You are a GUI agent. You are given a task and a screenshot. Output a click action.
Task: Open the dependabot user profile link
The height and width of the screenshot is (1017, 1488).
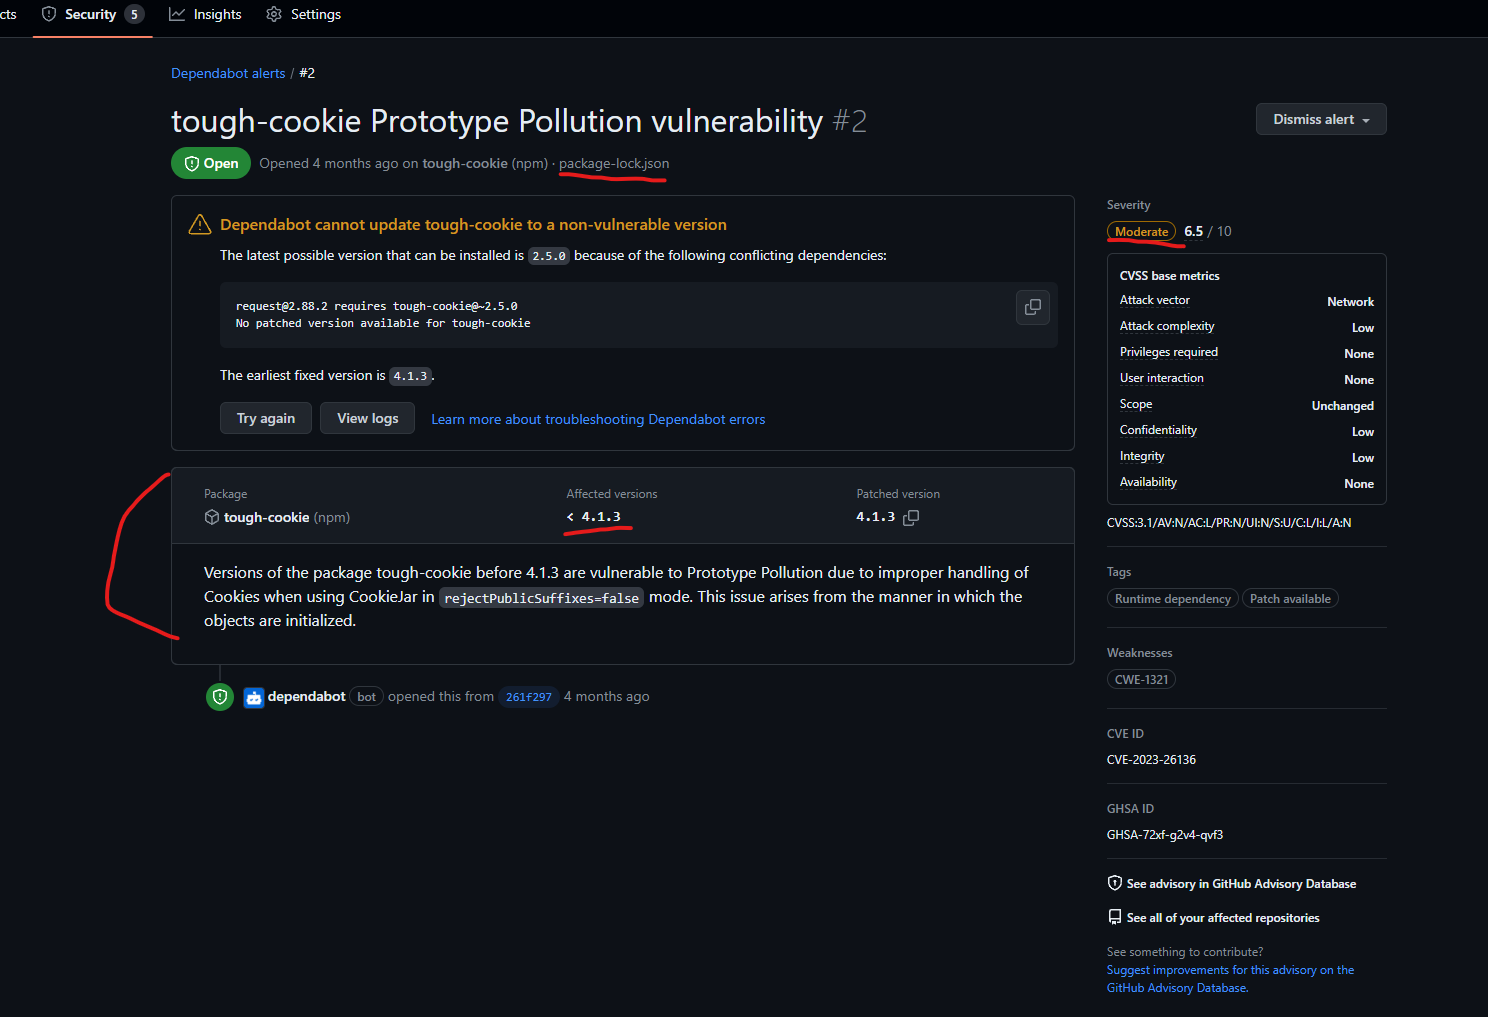307,696
